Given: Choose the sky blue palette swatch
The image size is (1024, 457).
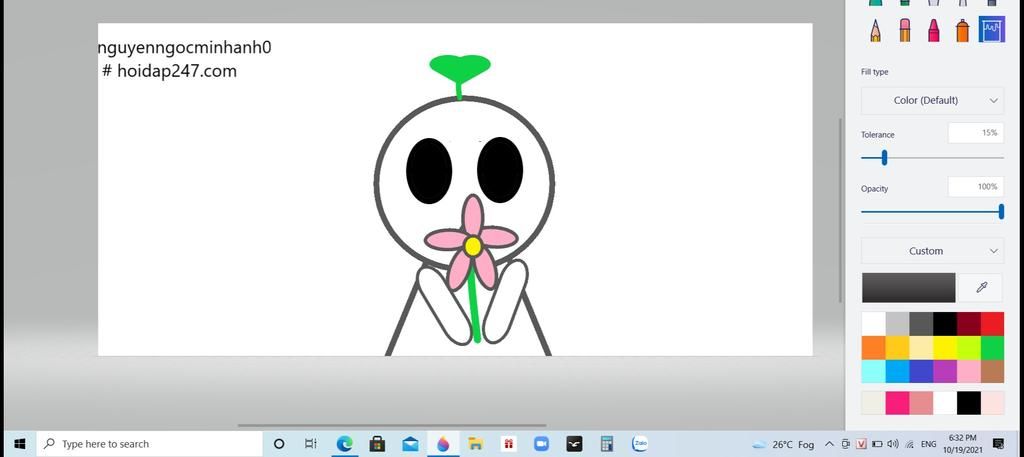Looking at the screenshot, I should point(897,371).
